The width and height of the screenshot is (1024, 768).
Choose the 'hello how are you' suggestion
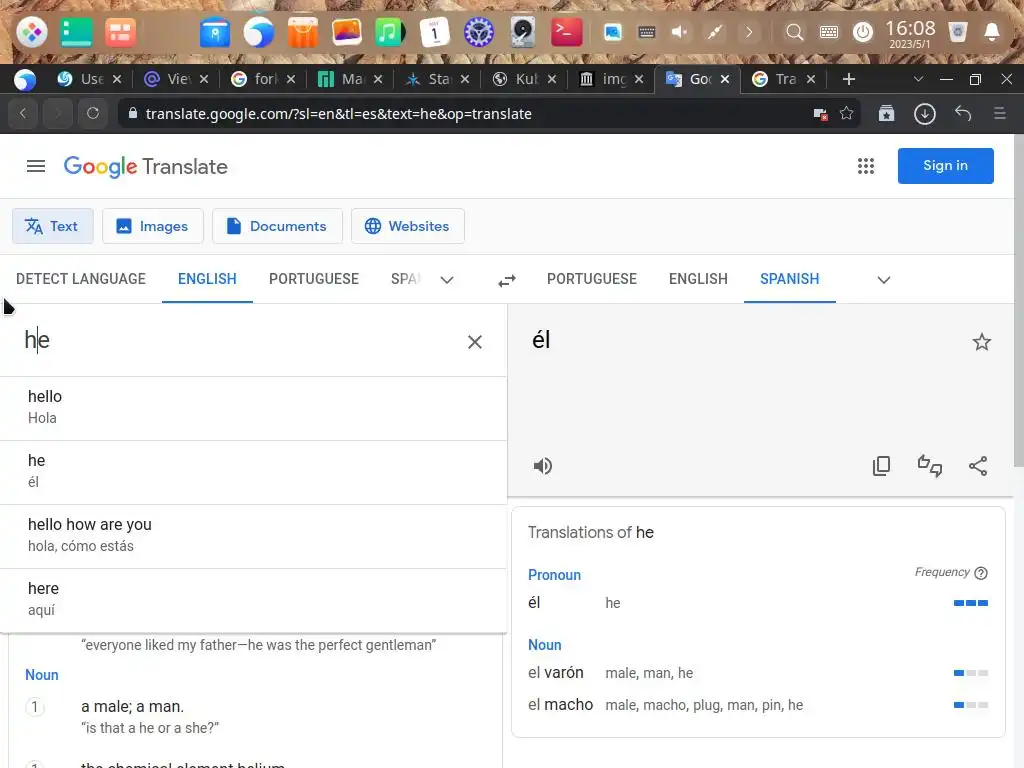coord(253,535)
